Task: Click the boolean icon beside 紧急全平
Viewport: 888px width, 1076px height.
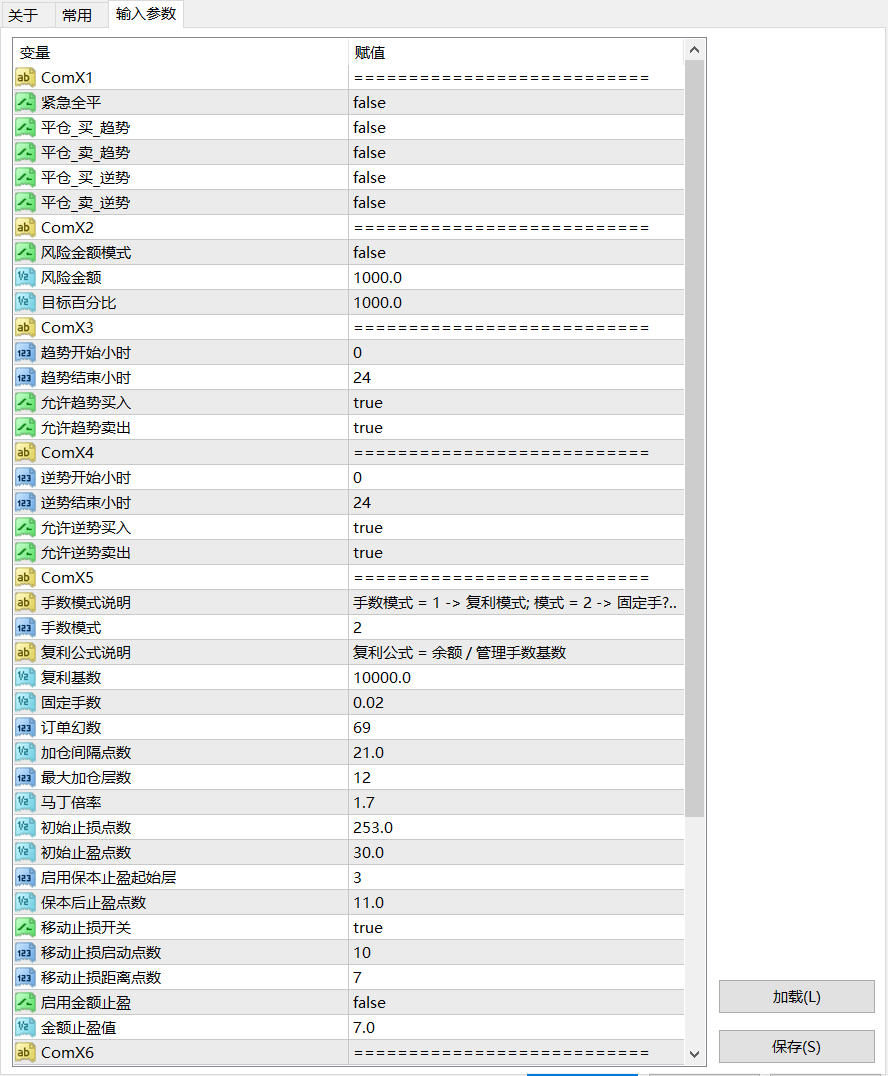Action: tap(26, 102)
